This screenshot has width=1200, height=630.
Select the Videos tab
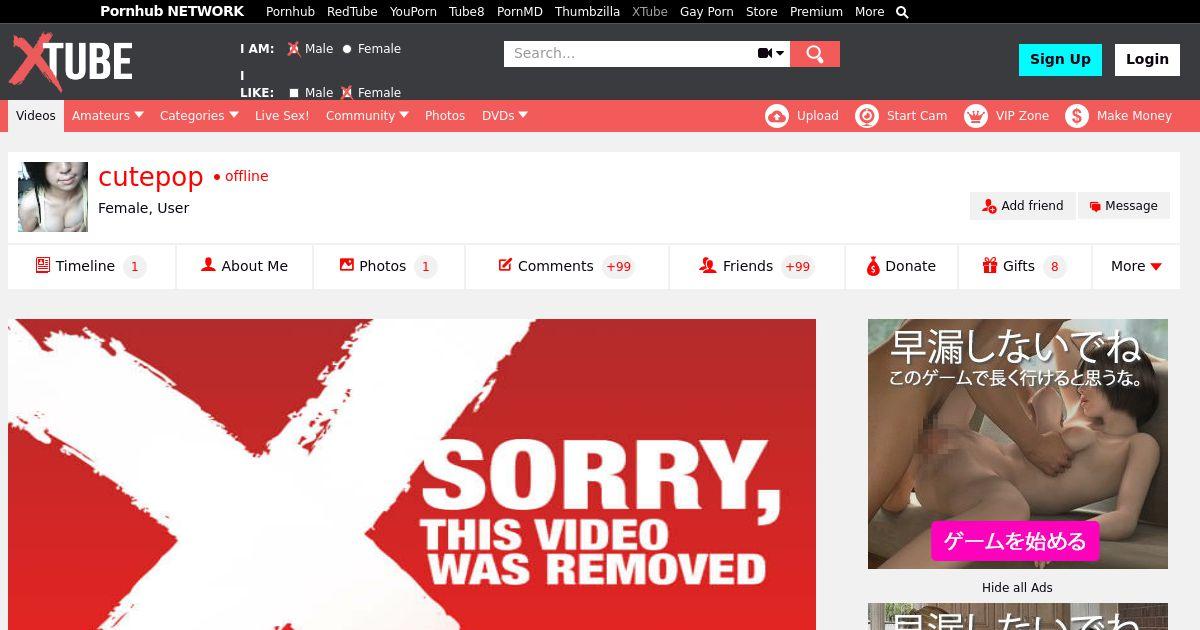pos(36,116)
